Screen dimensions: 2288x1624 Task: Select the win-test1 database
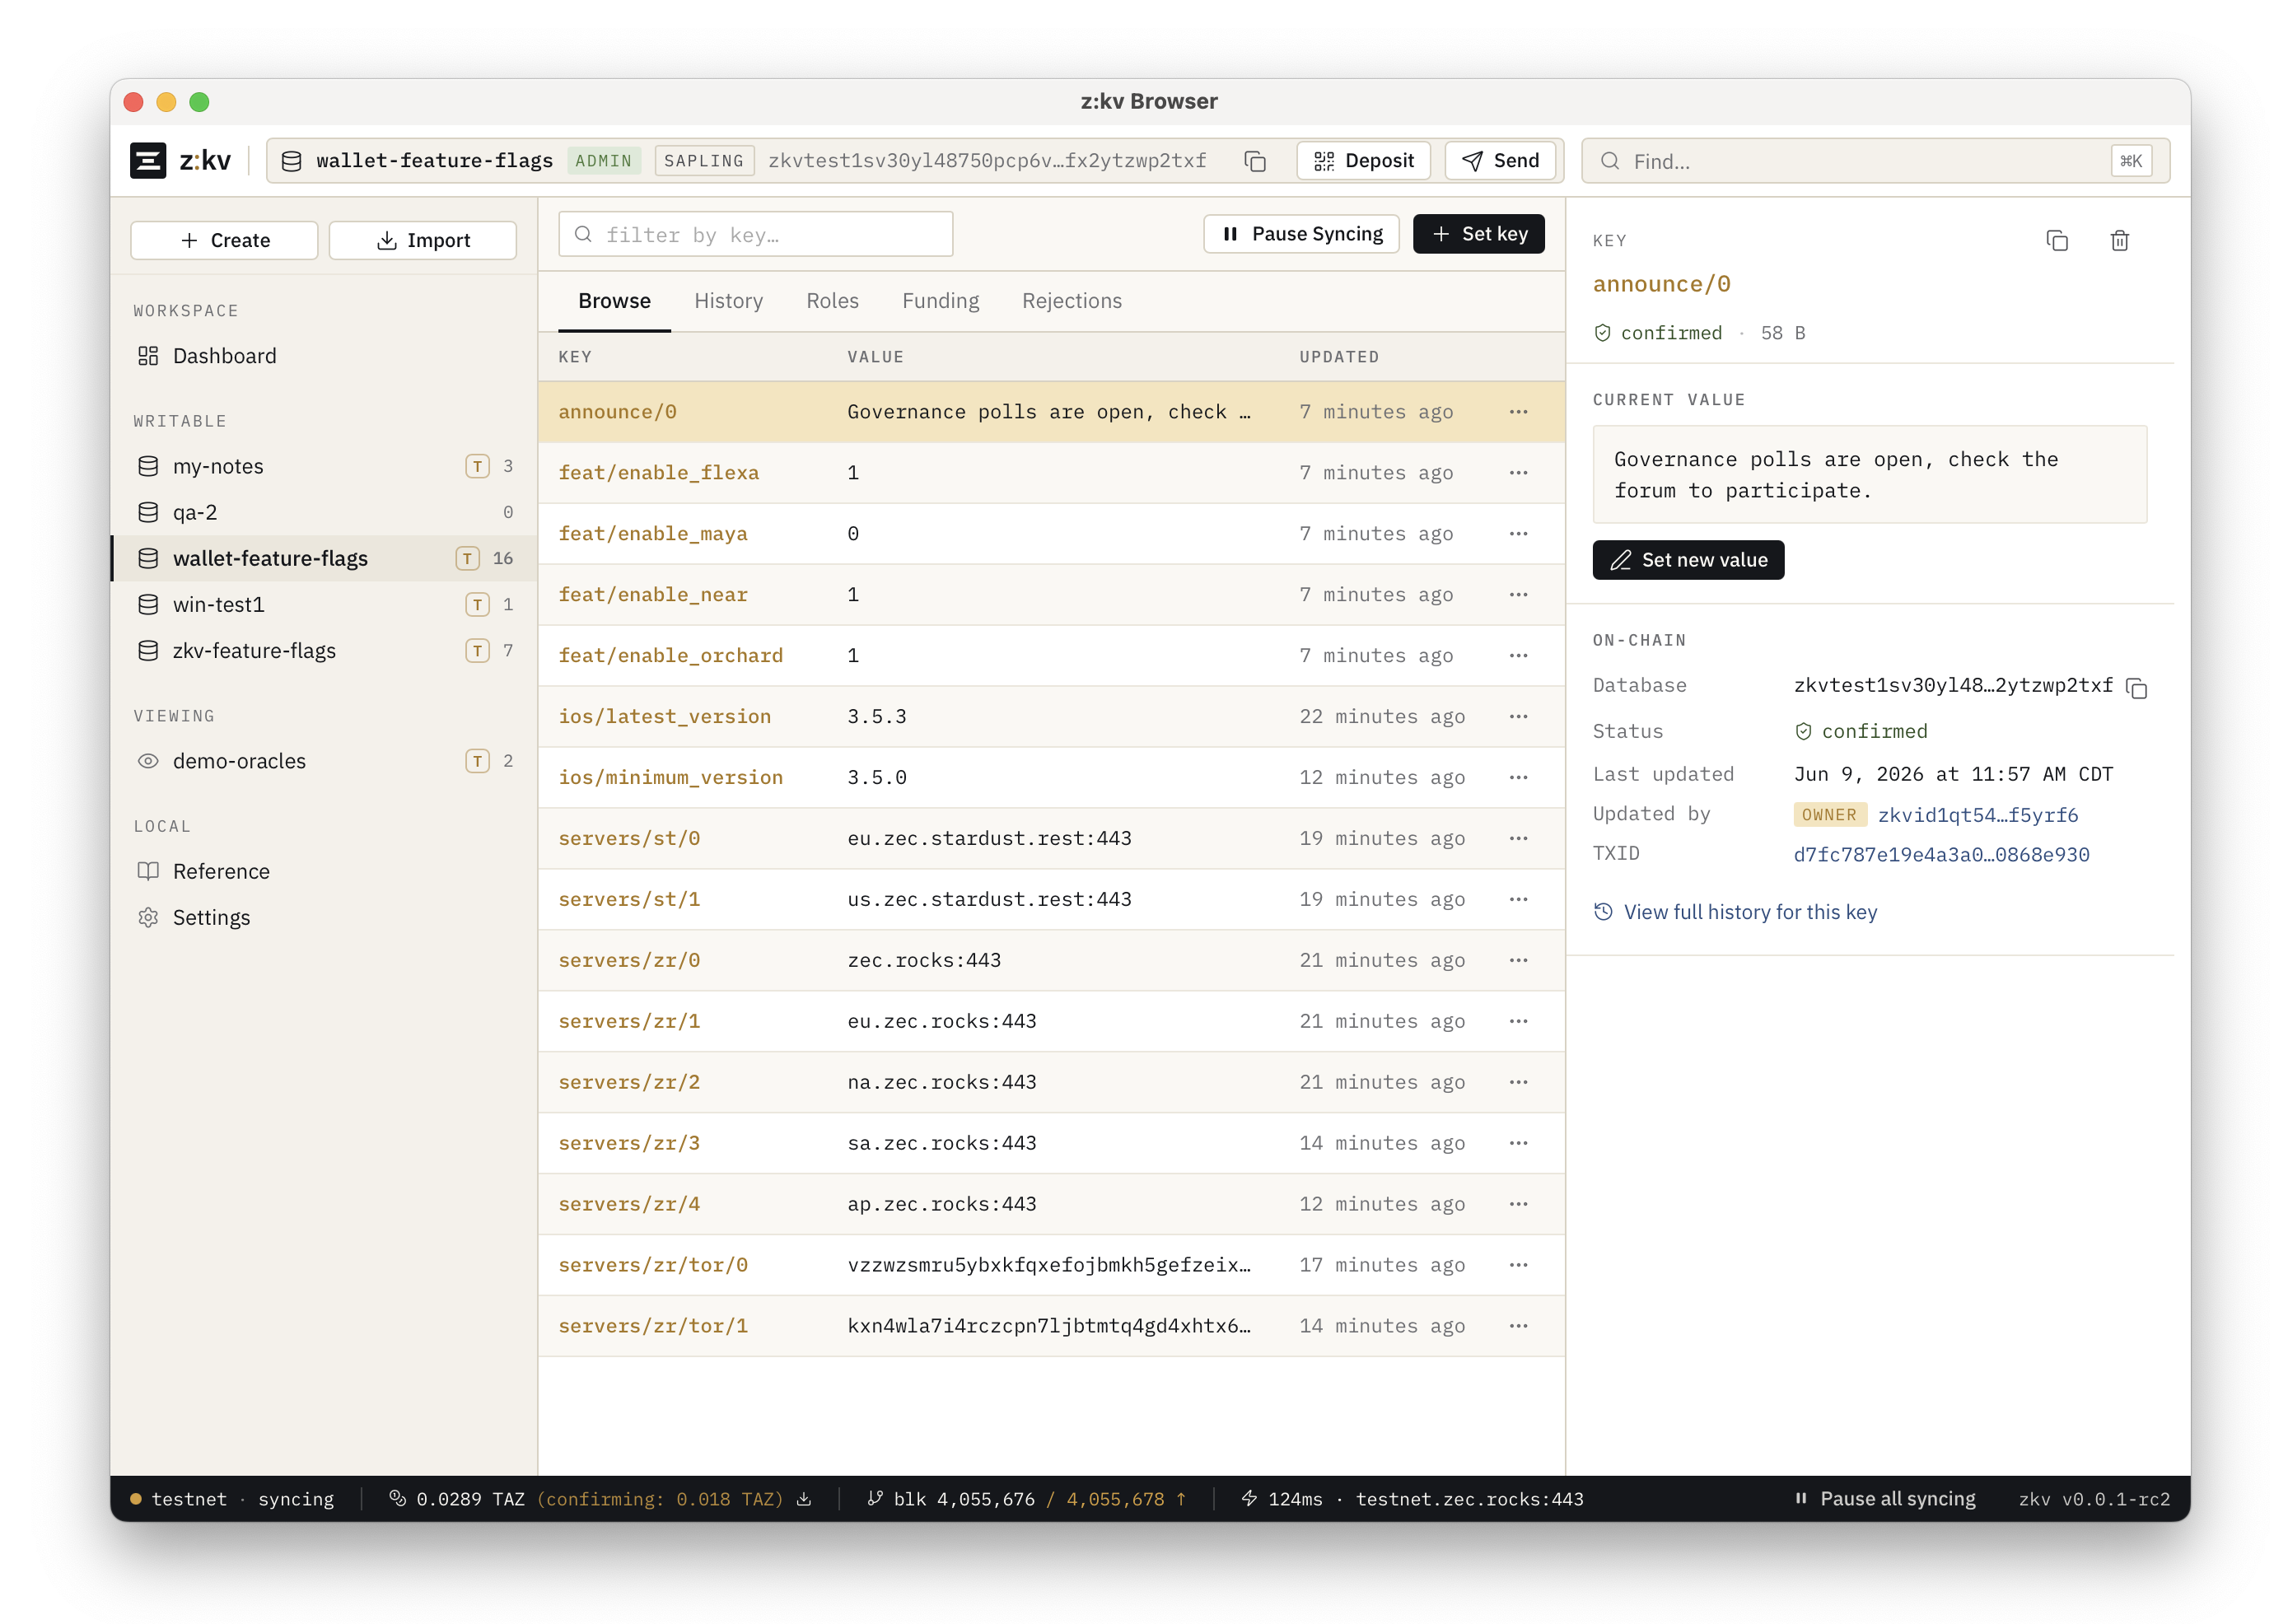tap(323, 605)
